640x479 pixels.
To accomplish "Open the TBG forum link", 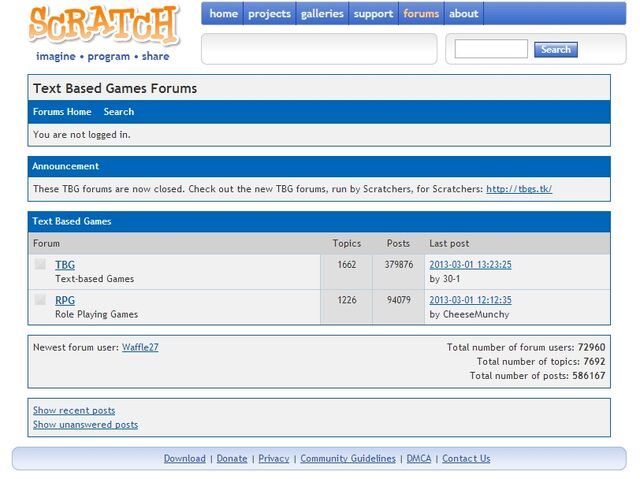I will [65, 265].
